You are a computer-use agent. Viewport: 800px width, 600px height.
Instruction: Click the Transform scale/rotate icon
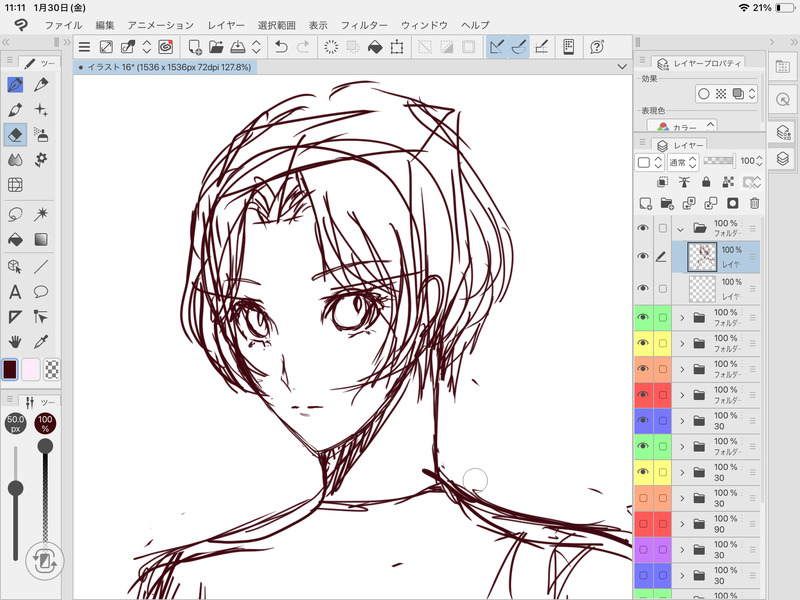[x=397, y=47]
